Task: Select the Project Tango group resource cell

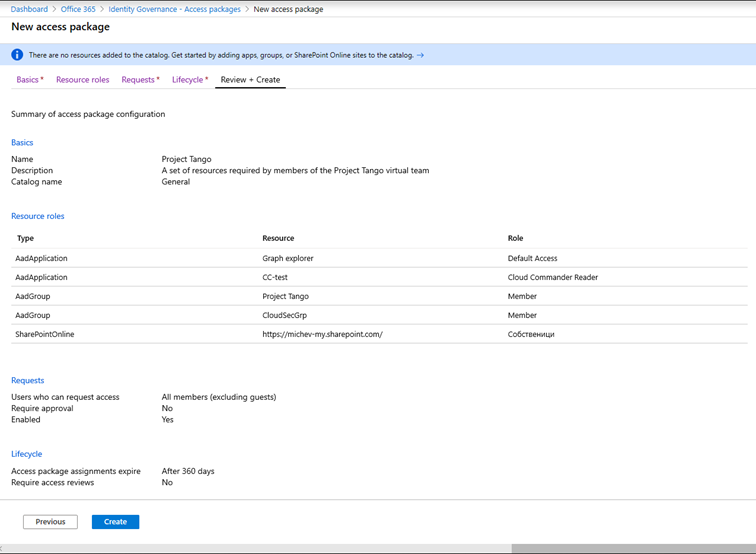Action: tap(285, 296)
